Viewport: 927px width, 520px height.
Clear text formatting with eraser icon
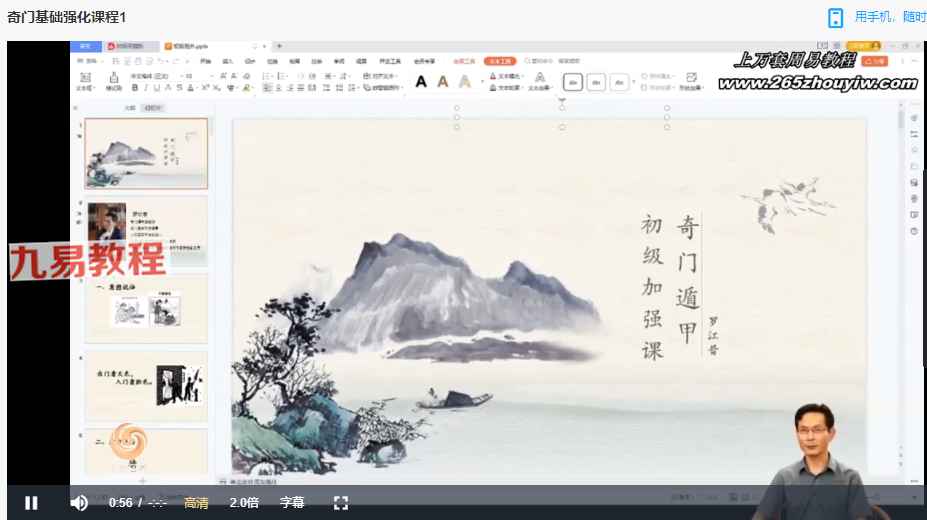coord(247,76)
